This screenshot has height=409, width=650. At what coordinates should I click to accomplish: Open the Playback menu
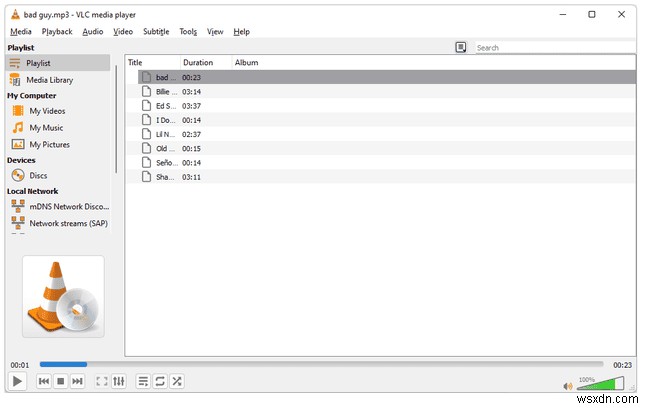[57, 31]
